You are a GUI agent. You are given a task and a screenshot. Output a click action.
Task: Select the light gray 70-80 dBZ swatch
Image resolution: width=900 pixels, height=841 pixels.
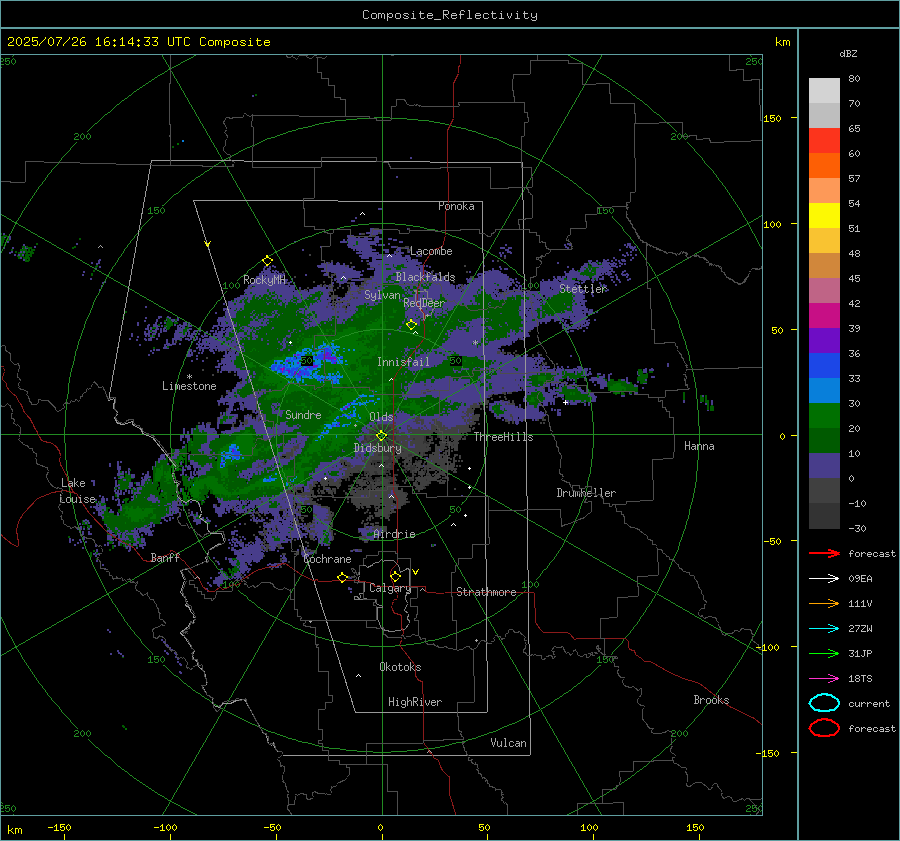(x=824, y=91)
